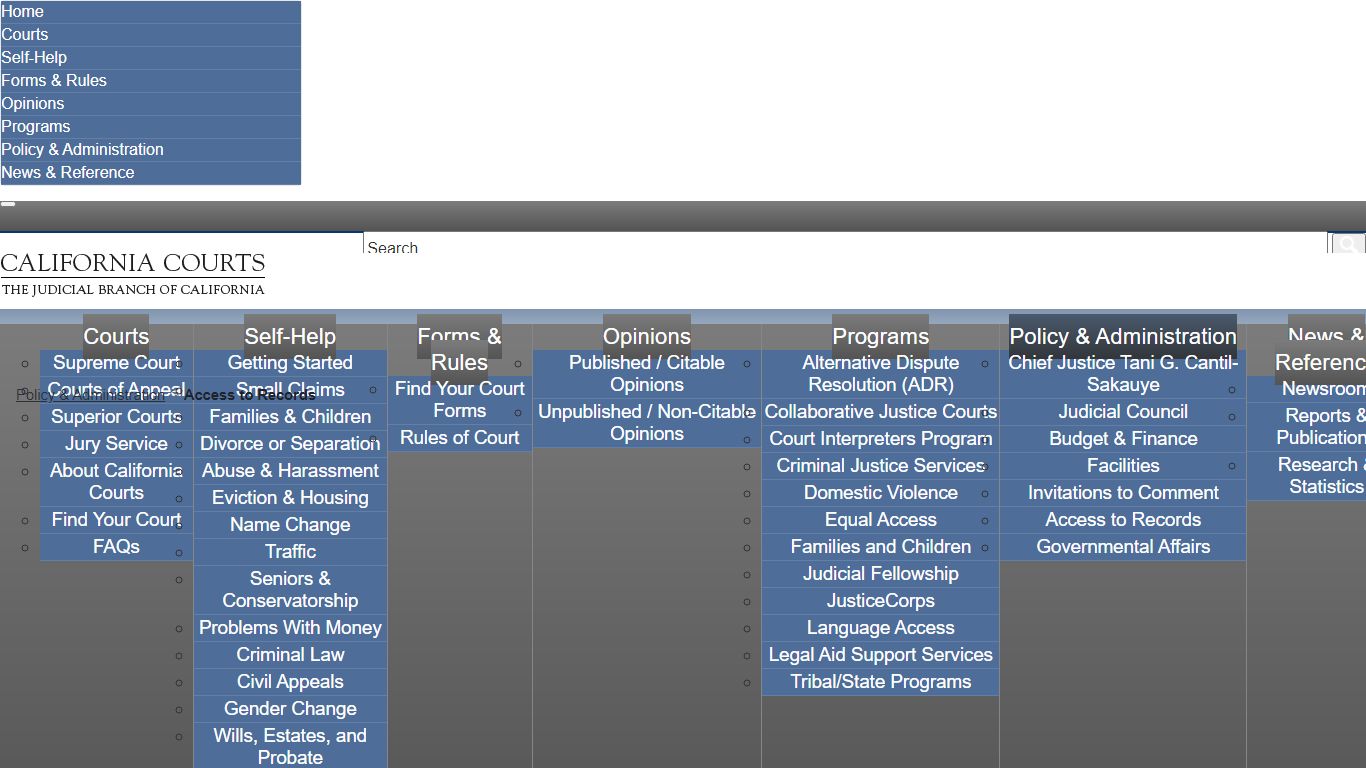
Task: Open Getting Started under Self-Help
Action: (x=290, y=363)
